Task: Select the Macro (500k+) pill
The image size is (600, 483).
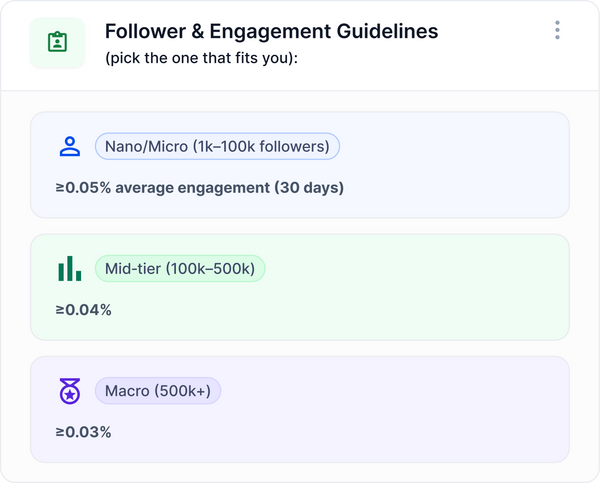Action: coord(157,391)
